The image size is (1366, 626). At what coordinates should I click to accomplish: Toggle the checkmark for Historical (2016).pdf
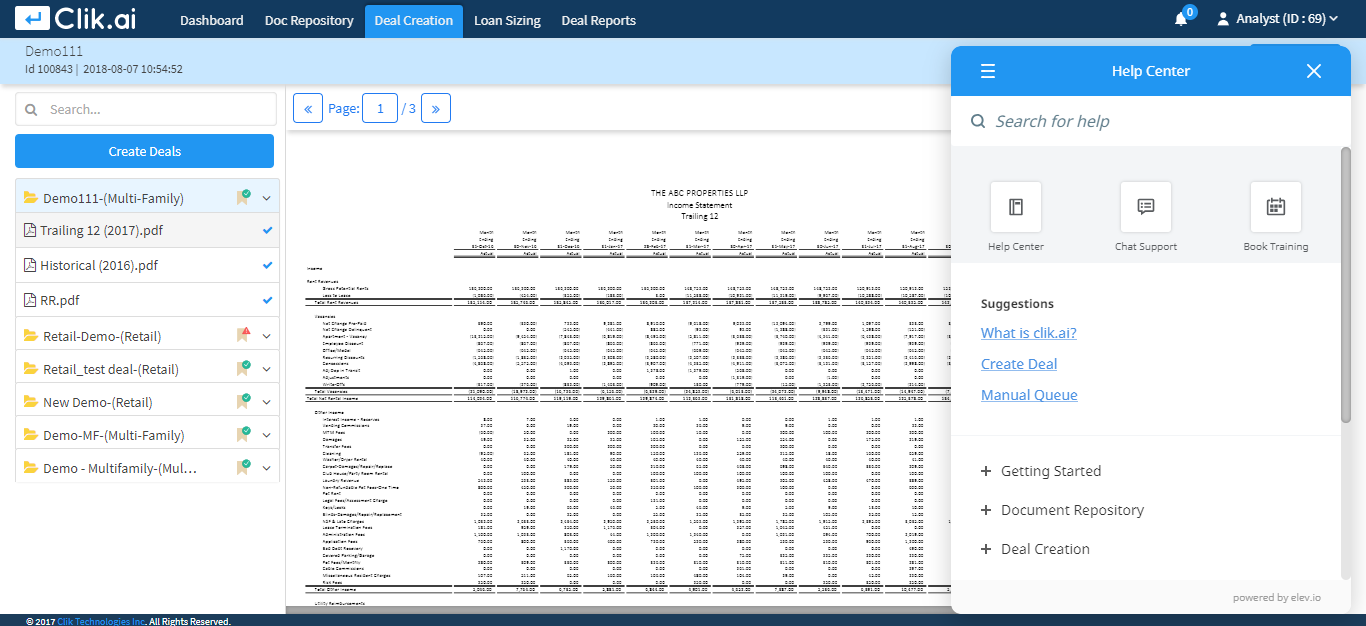click(x=267, y=266)
